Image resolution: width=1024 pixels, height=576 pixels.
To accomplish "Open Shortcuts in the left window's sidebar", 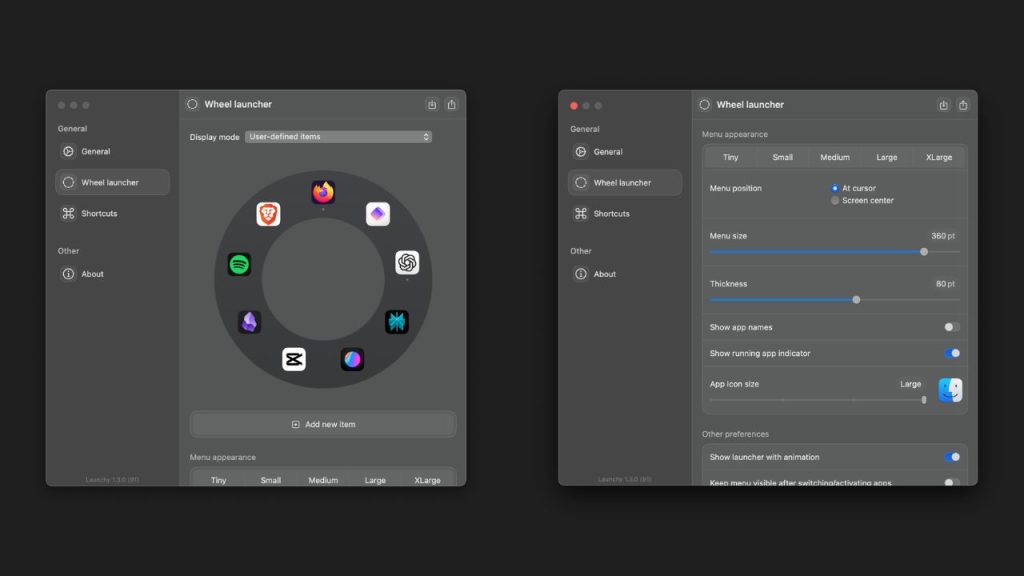I will [99, 213].
